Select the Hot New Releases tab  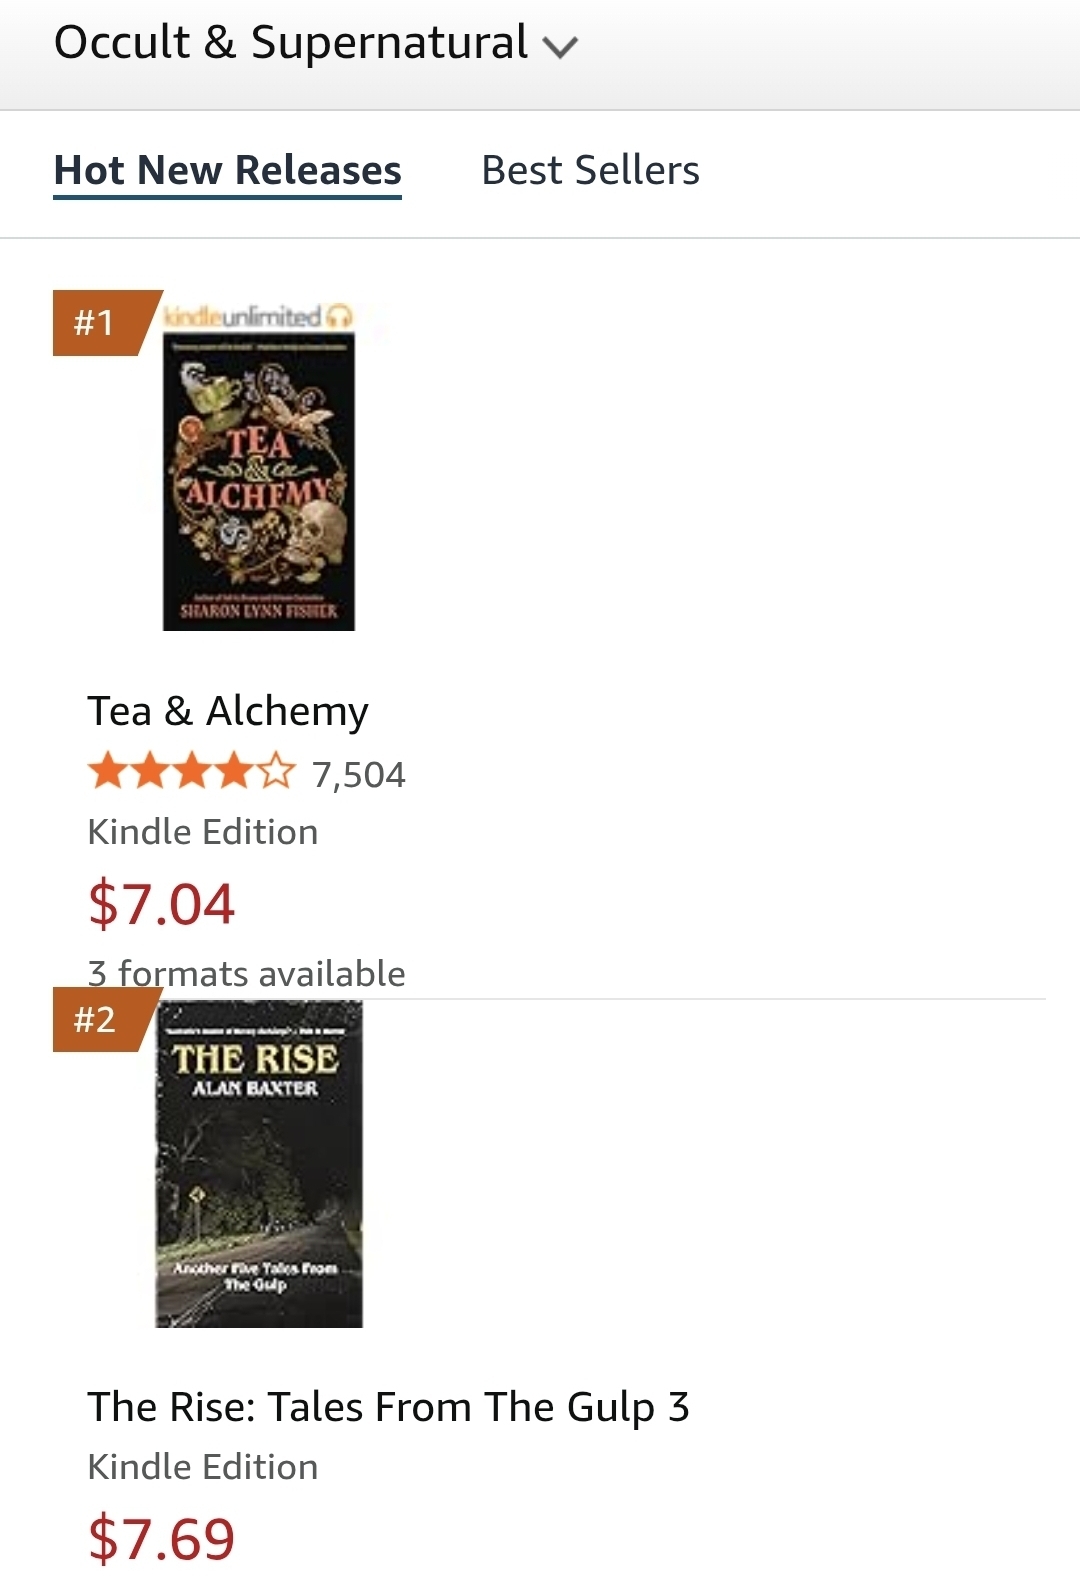pyautogui.click(x=227, y=171)
